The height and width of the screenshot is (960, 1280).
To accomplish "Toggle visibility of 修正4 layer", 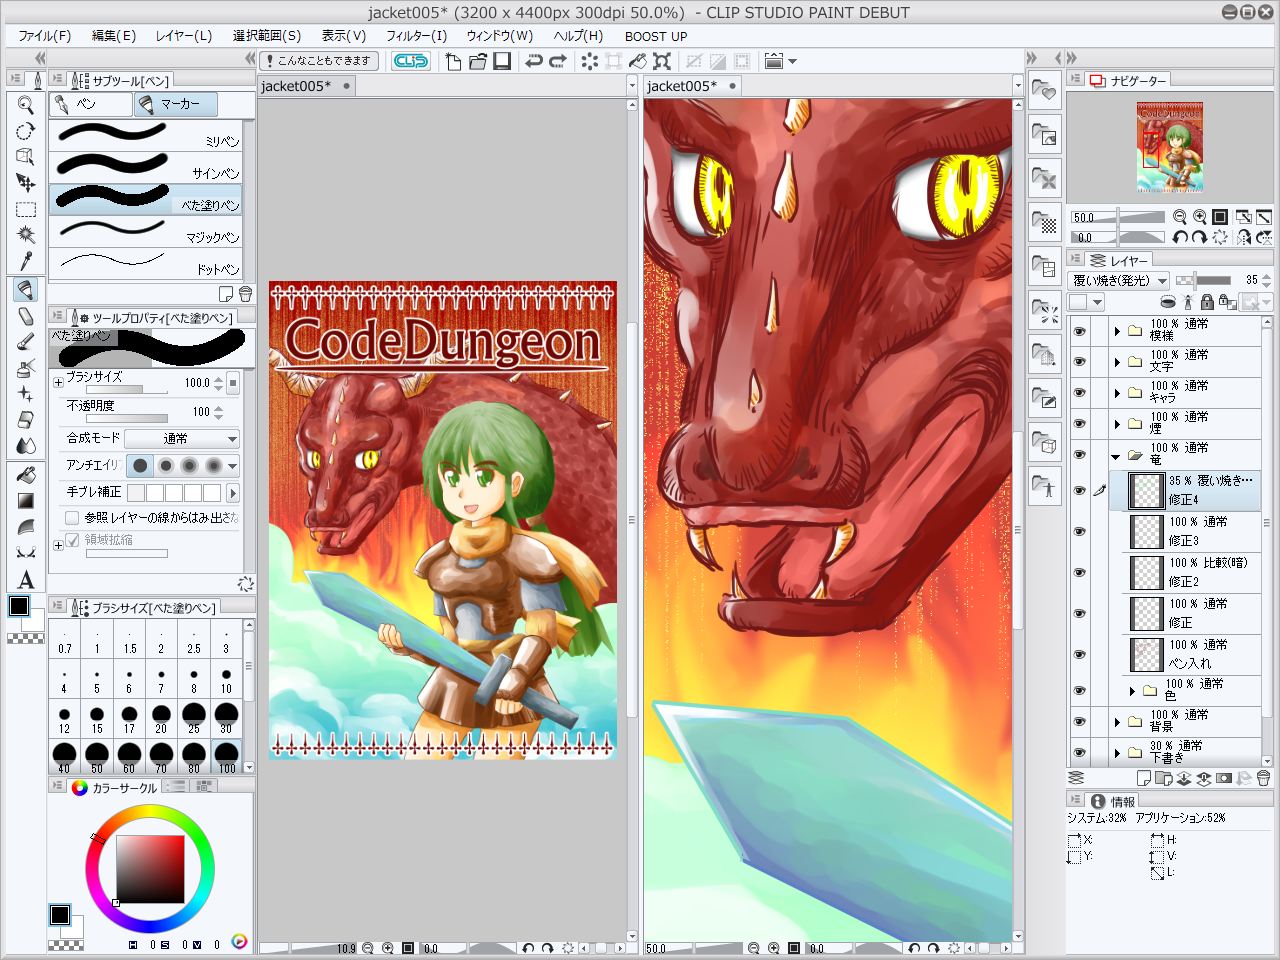I will pyautogui.click(x=1079, y=490).
